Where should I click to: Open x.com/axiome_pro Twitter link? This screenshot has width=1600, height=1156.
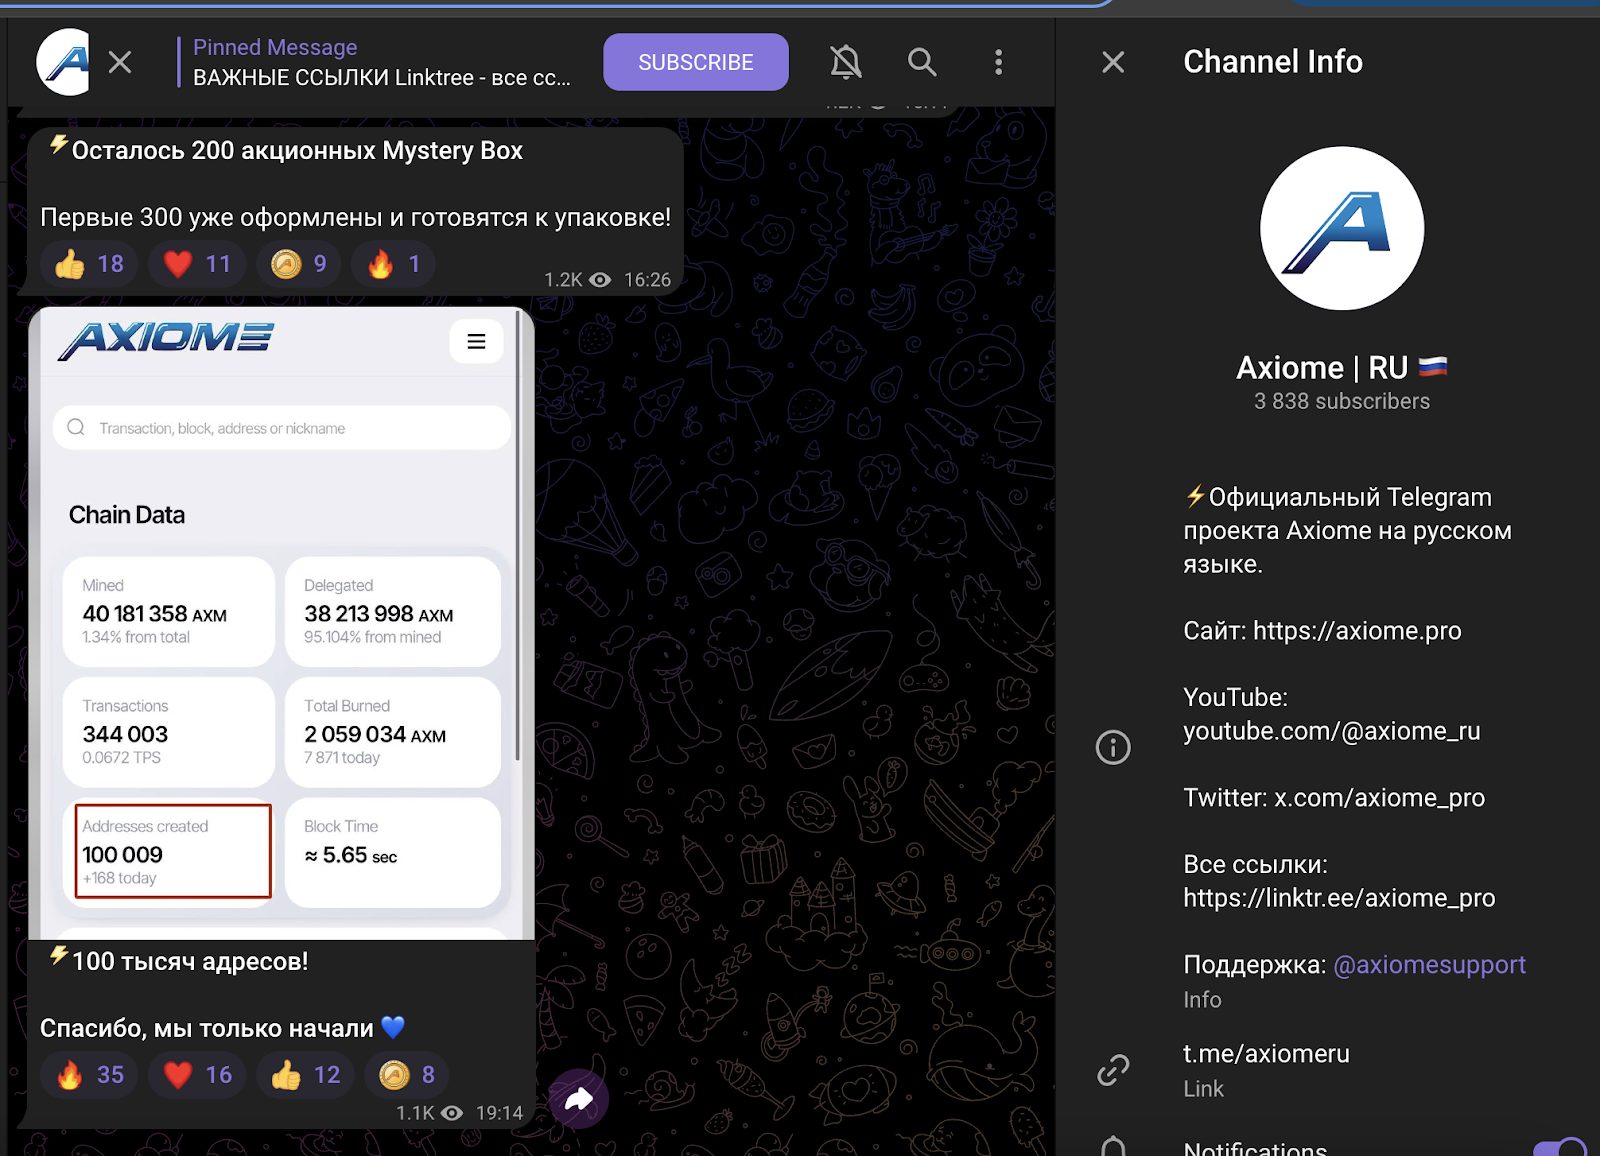pyautogui.click(x=1379, y=798)
